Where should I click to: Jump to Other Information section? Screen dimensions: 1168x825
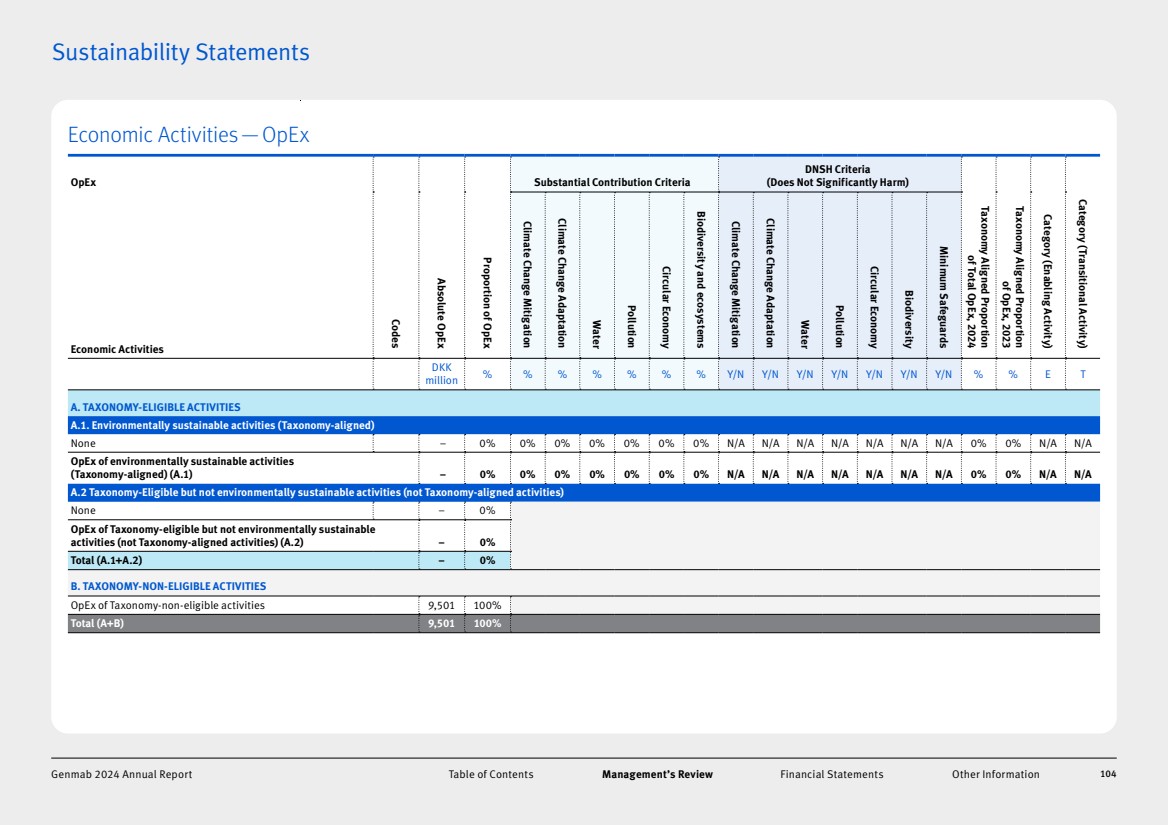995,774
